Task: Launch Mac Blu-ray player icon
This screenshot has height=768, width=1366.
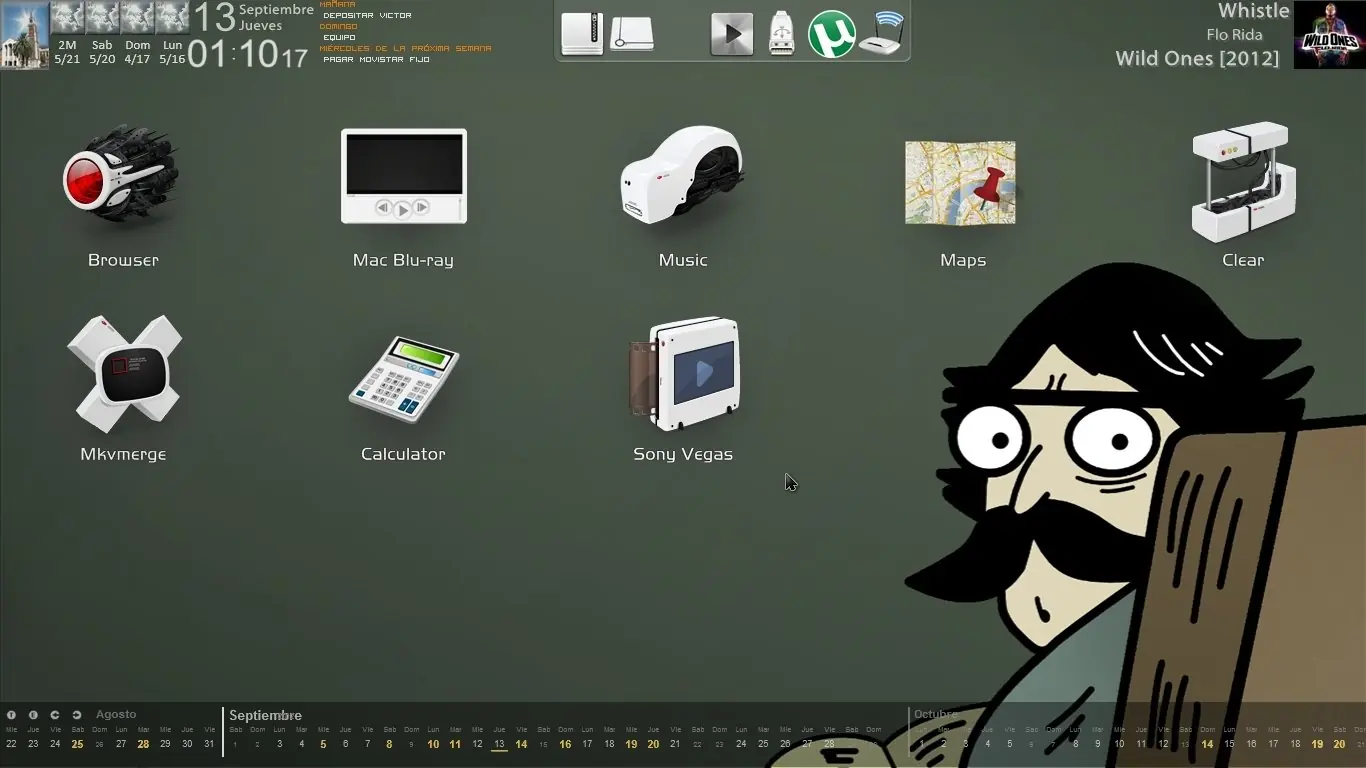Action: (x=403, y=176)
